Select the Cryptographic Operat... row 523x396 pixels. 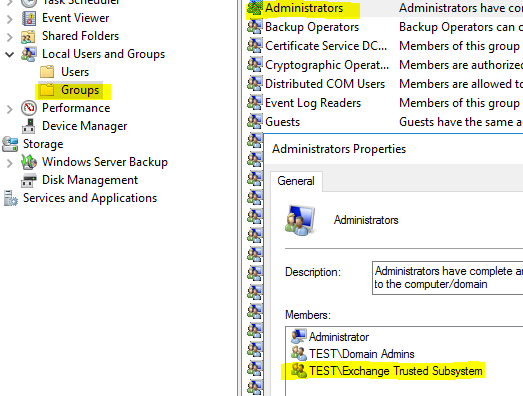[x=385, y=65]
